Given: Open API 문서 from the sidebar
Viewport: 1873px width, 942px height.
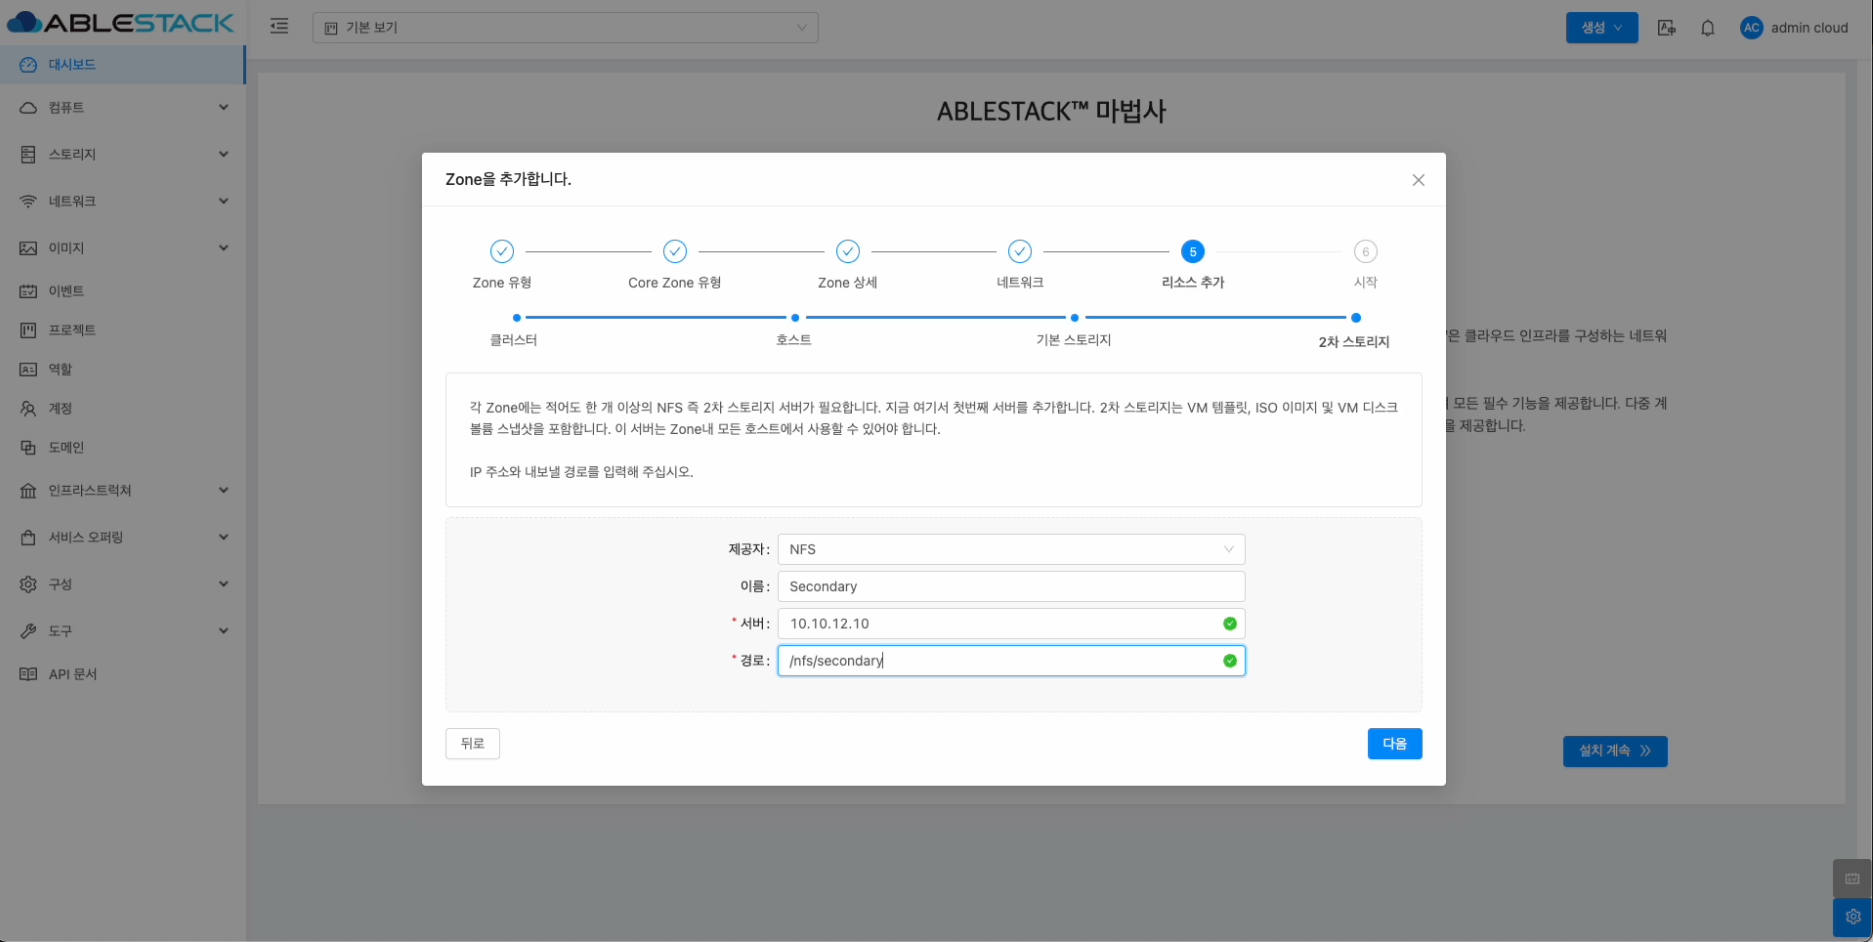Looking at the screenshot, I should click(x=72, y=674).
